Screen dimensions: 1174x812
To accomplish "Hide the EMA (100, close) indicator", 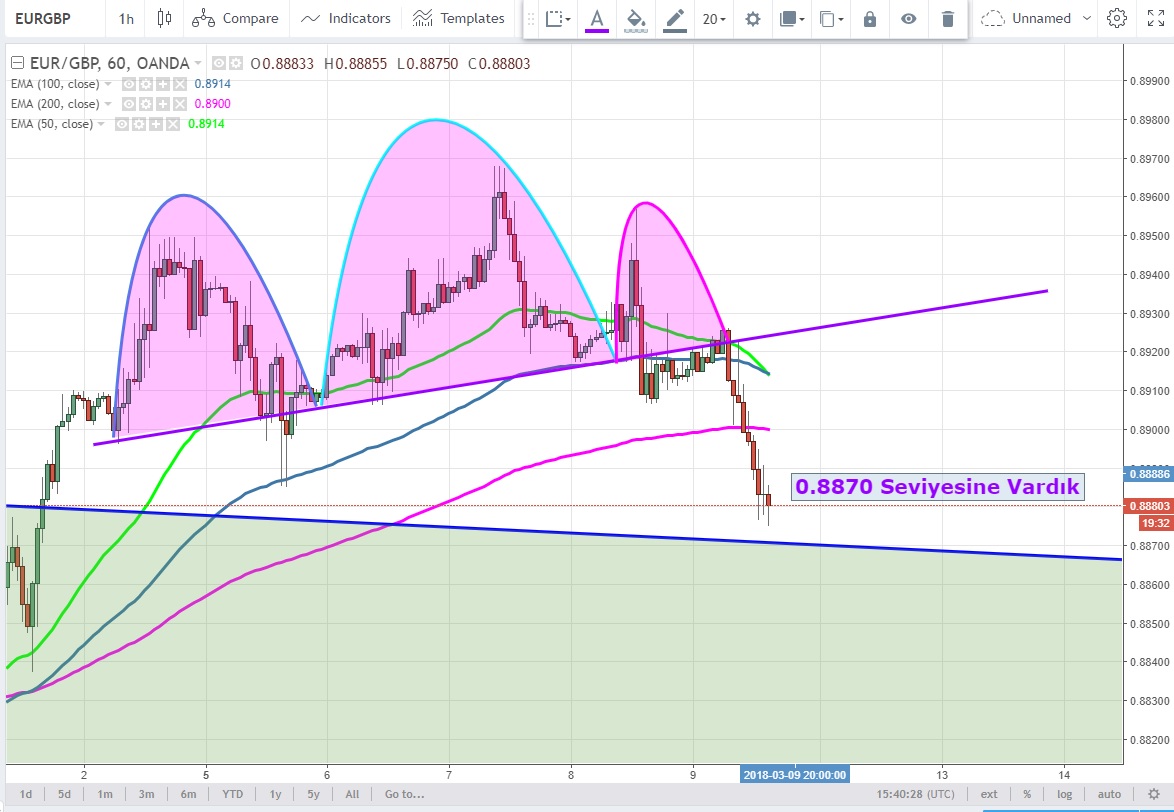I will (x=130, y=84).
